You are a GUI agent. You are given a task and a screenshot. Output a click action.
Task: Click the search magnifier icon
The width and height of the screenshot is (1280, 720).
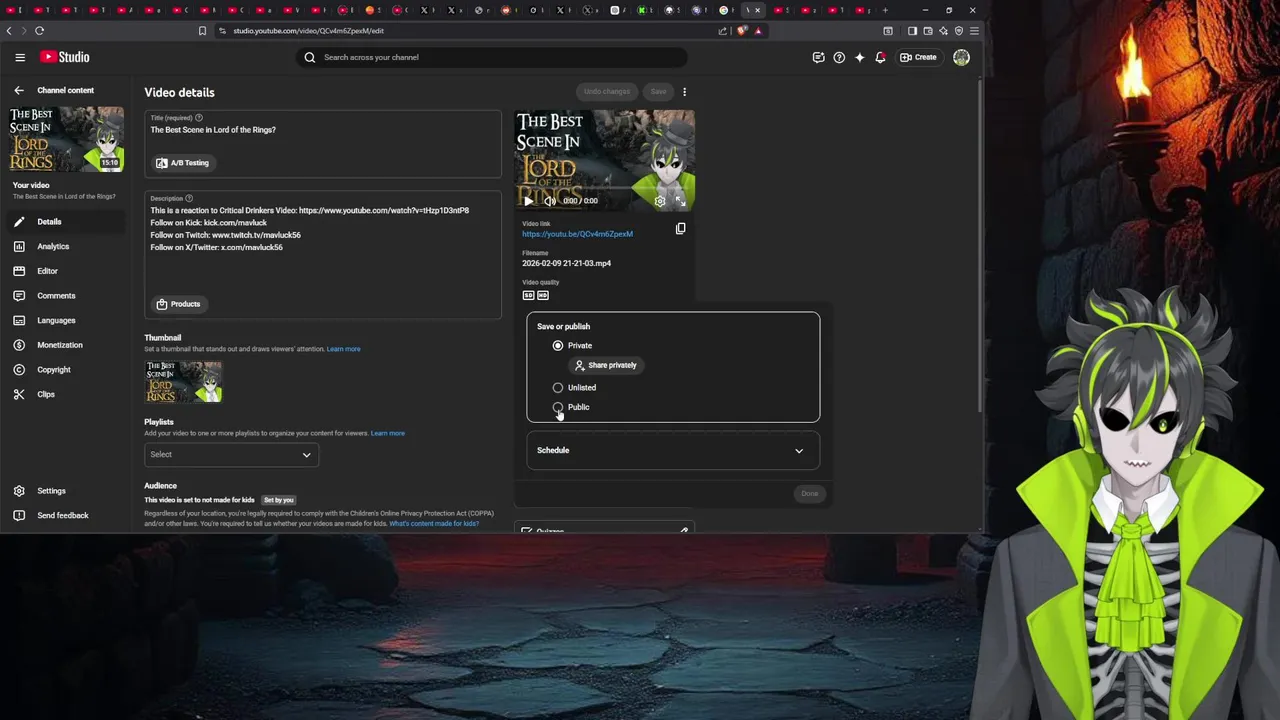point(310,57)
